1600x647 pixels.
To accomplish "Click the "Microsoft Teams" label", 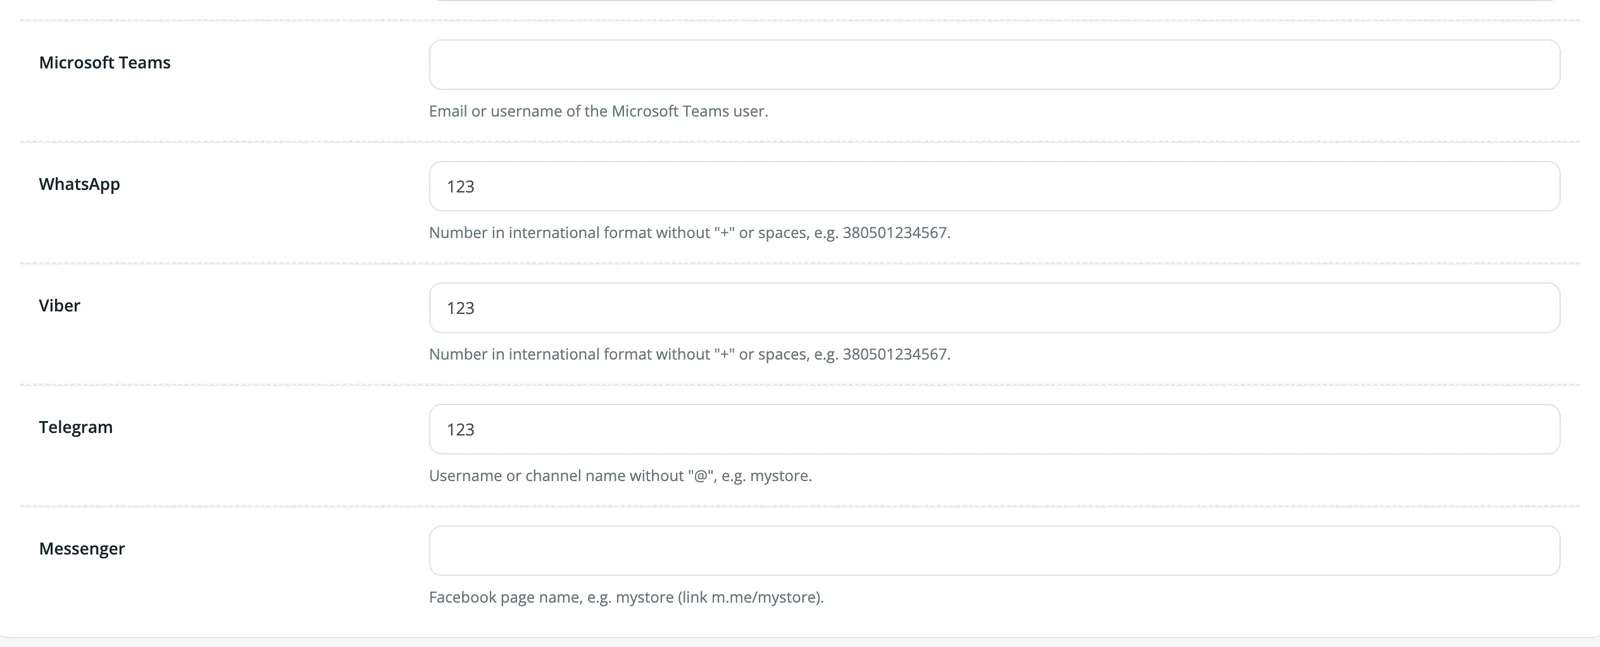I will (x=105, y=62).
